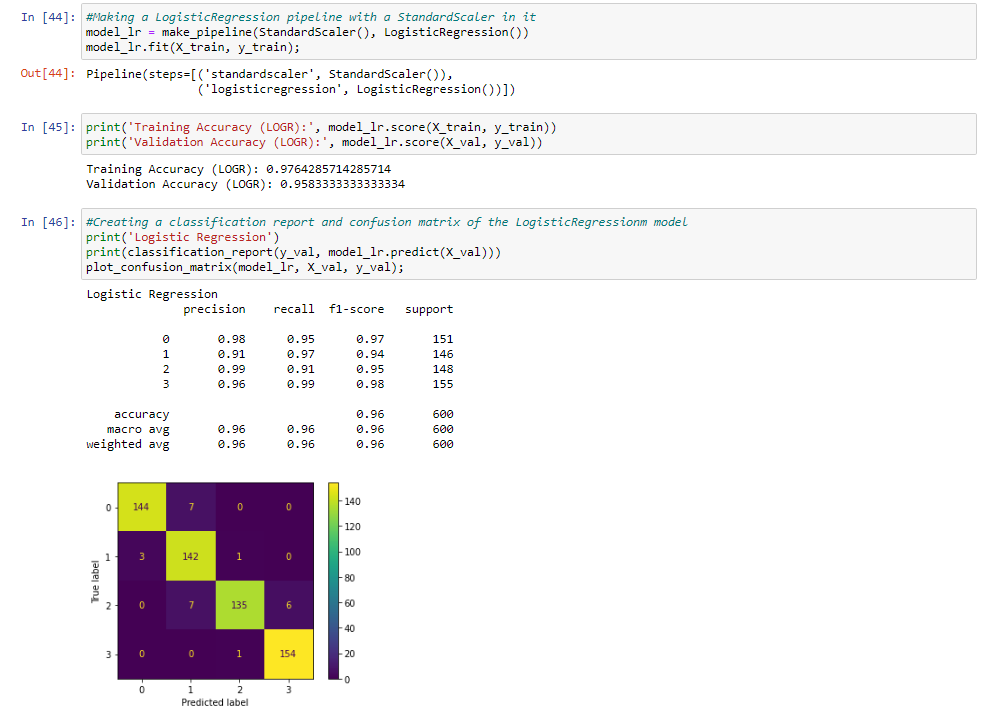Click the confusion matrix cell showing 3
990x717 pixels.
click(x=142, y=556)
